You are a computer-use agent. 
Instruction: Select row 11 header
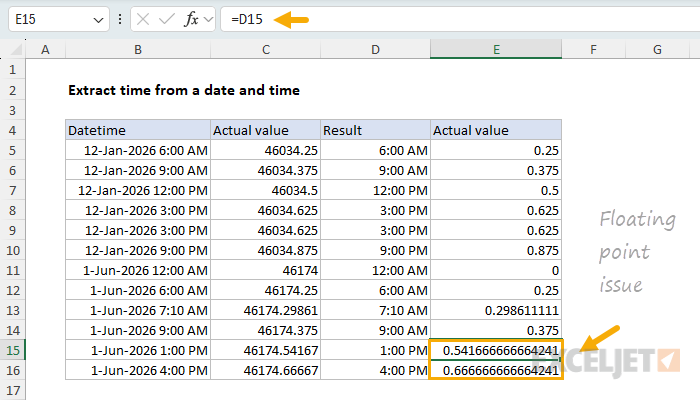[x=12, y=271]
